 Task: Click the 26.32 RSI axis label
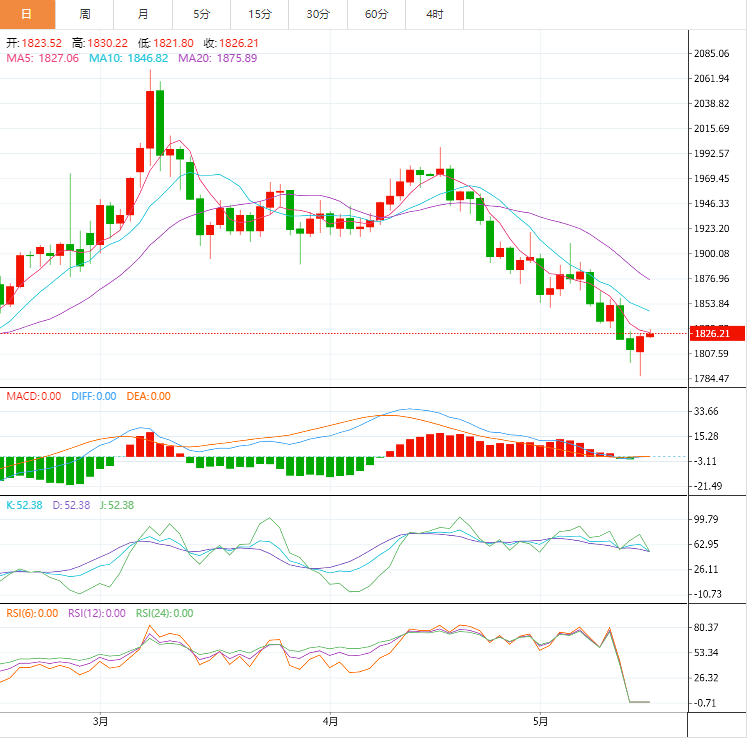(x=706, y=678)
